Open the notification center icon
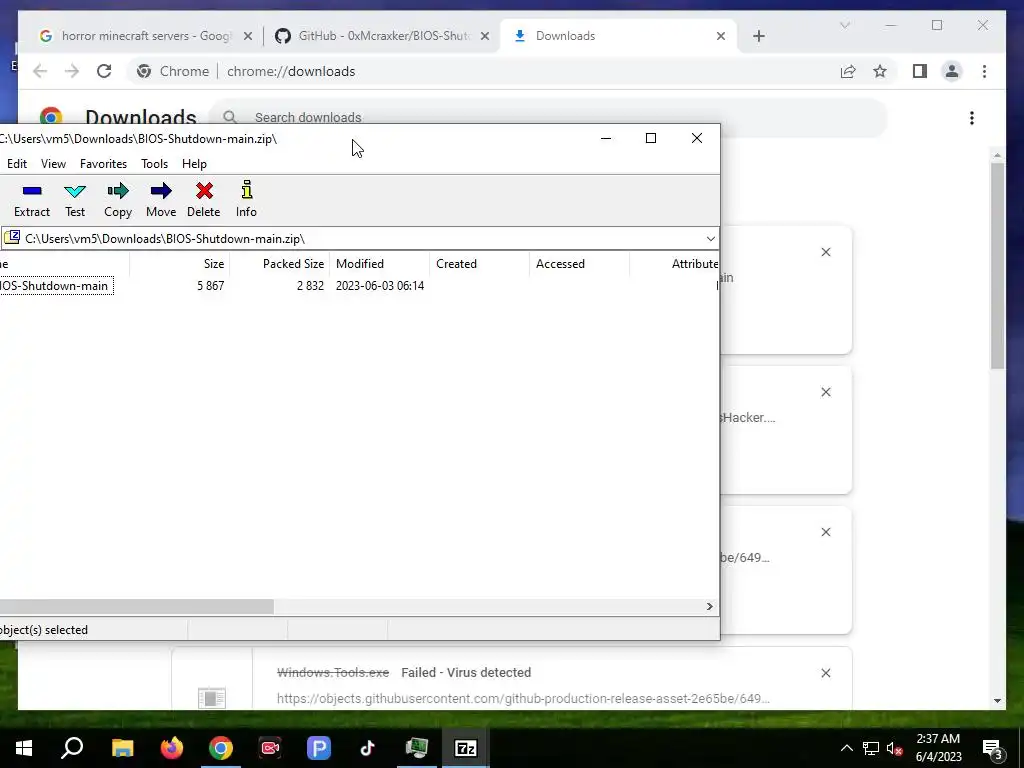This screenshot has height=768, width=1024. tap(993, 748)
